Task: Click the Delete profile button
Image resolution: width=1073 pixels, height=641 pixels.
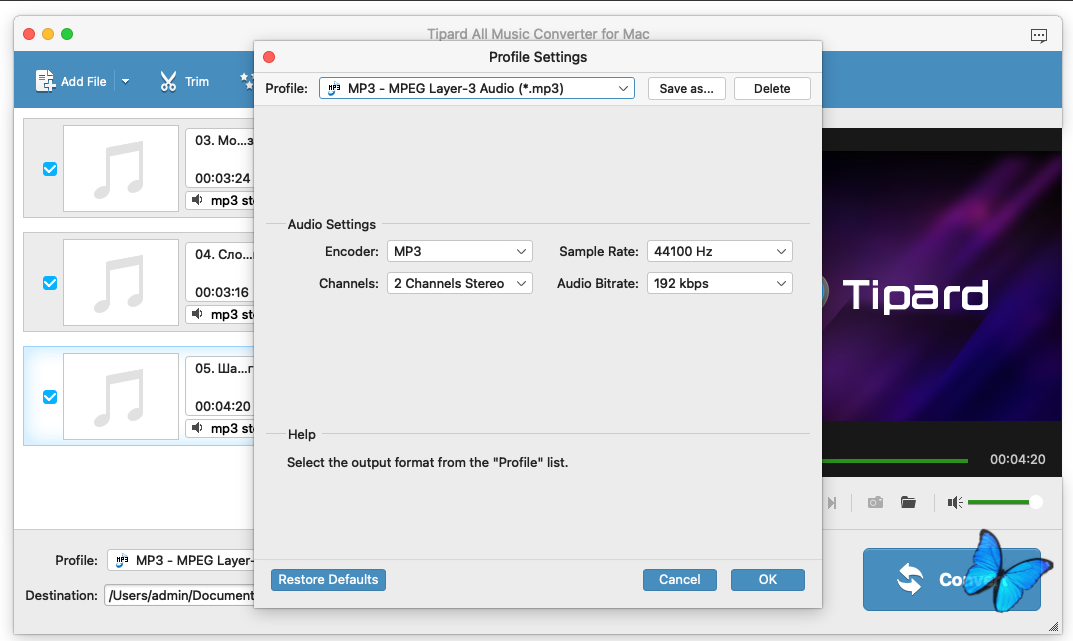Action: click(772, 88)
